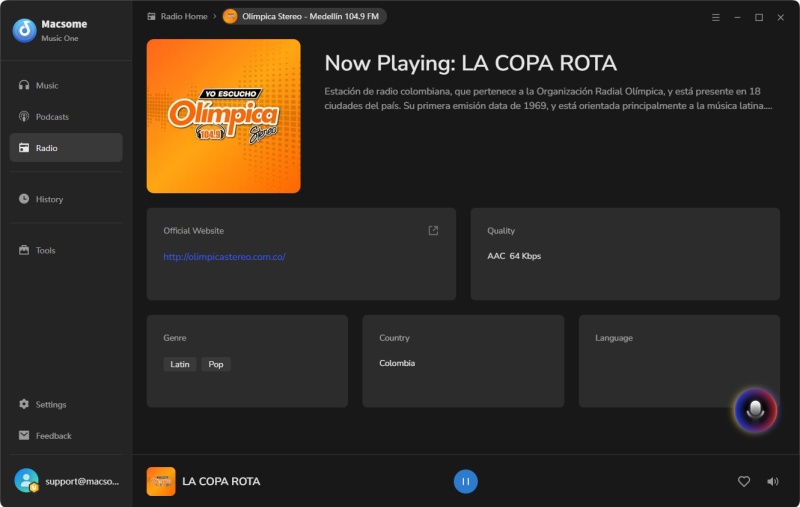Screen dimensions: 800x507
Task: Click the Olímpica Stereo breadcrumb chip
Action: coord(304,16)
